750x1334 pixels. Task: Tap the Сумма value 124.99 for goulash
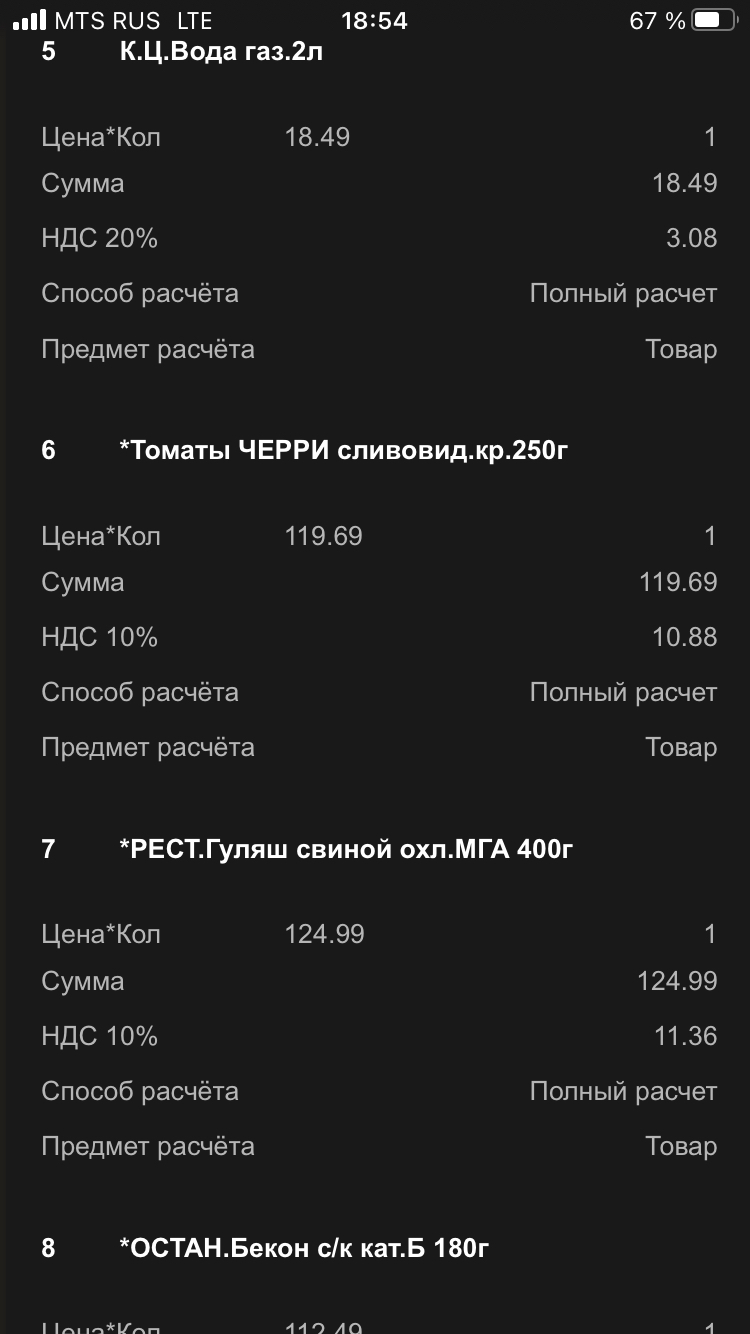(677, 981)
